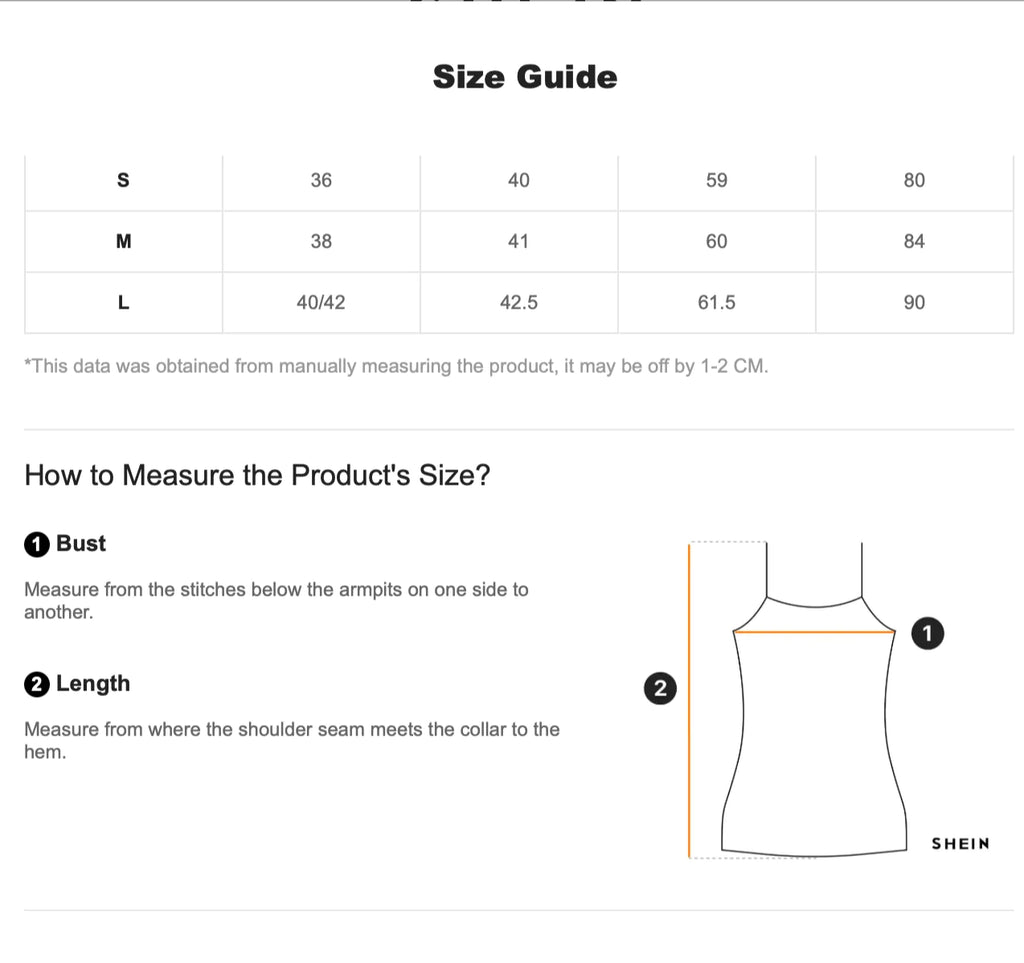Click the 59 value in S row
This screenshot has width=1024, height=963.
coord(716,181)
